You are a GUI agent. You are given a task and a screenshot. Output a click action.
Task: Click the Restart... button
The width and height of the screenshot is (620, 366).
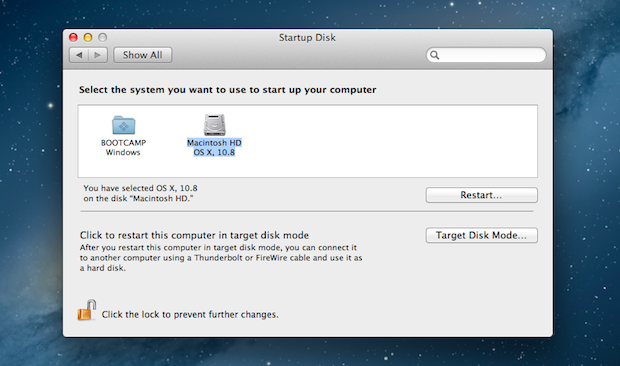coord(481,195)
